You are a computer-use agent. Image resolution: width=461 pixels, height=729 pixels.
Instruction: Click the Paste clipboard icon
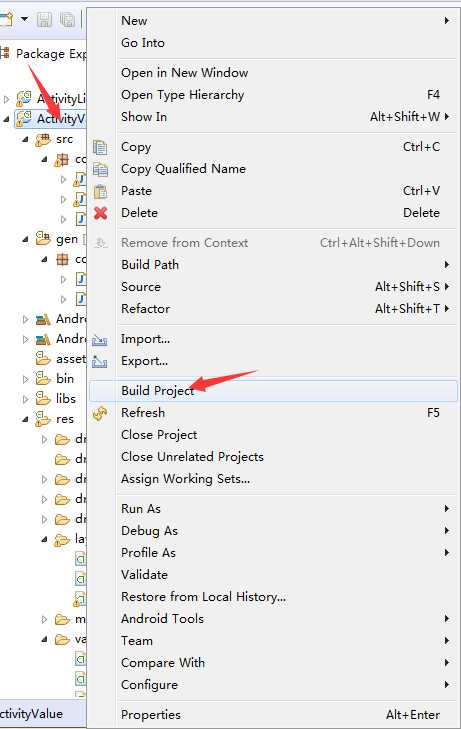click(x=100, y=191)
